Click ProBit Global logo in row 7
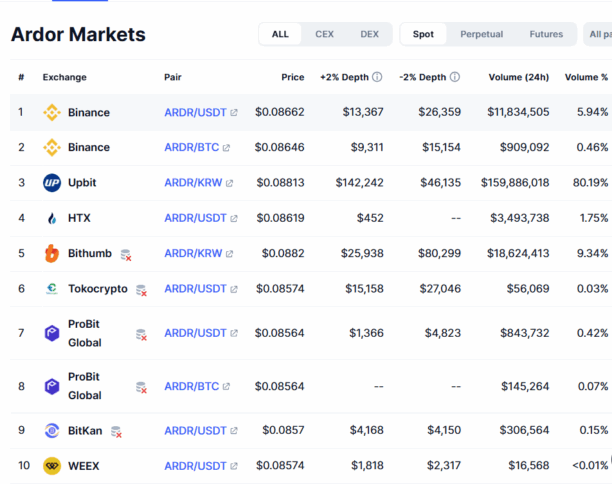Screen dimensions: 612x484 pyautogui.click(x=52, y=333)
